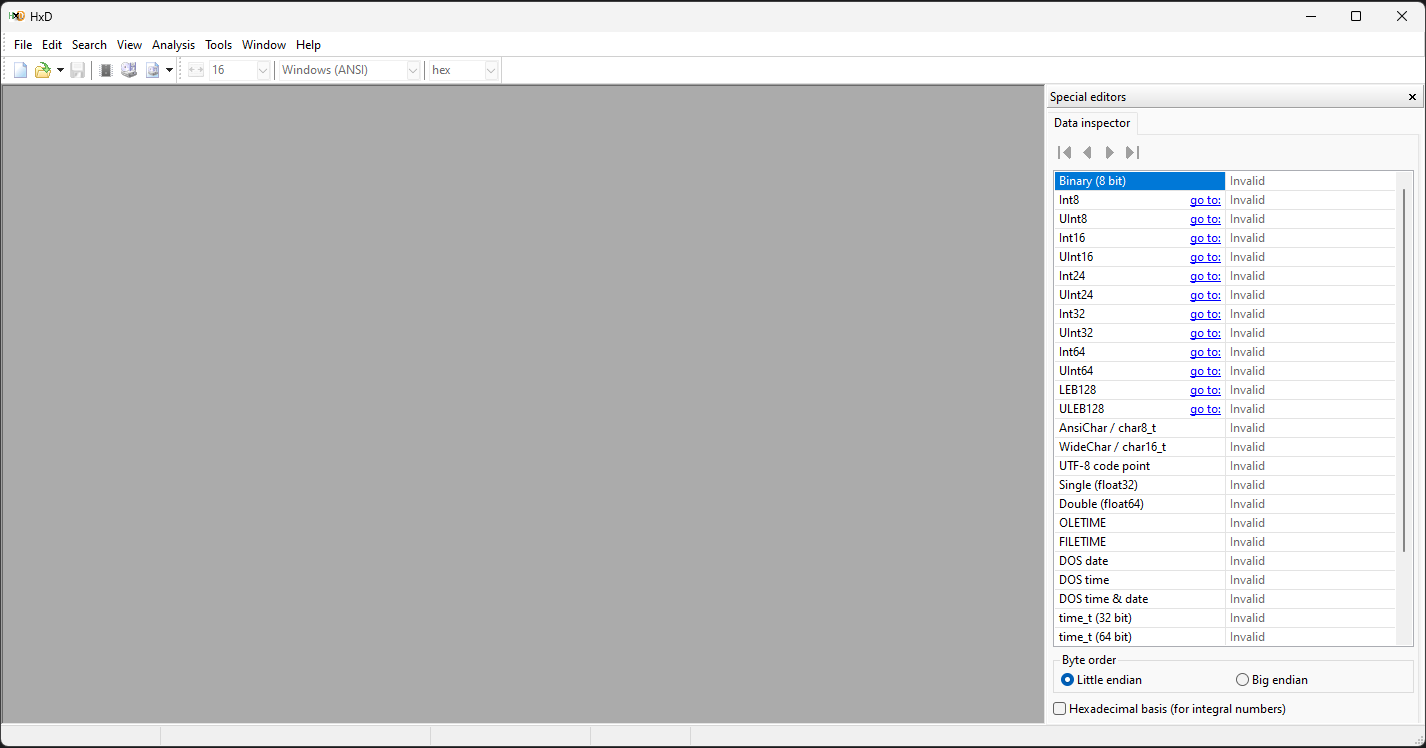Select the DOS time & date row
1426x748 pixels.
[x=1225, y=599]
